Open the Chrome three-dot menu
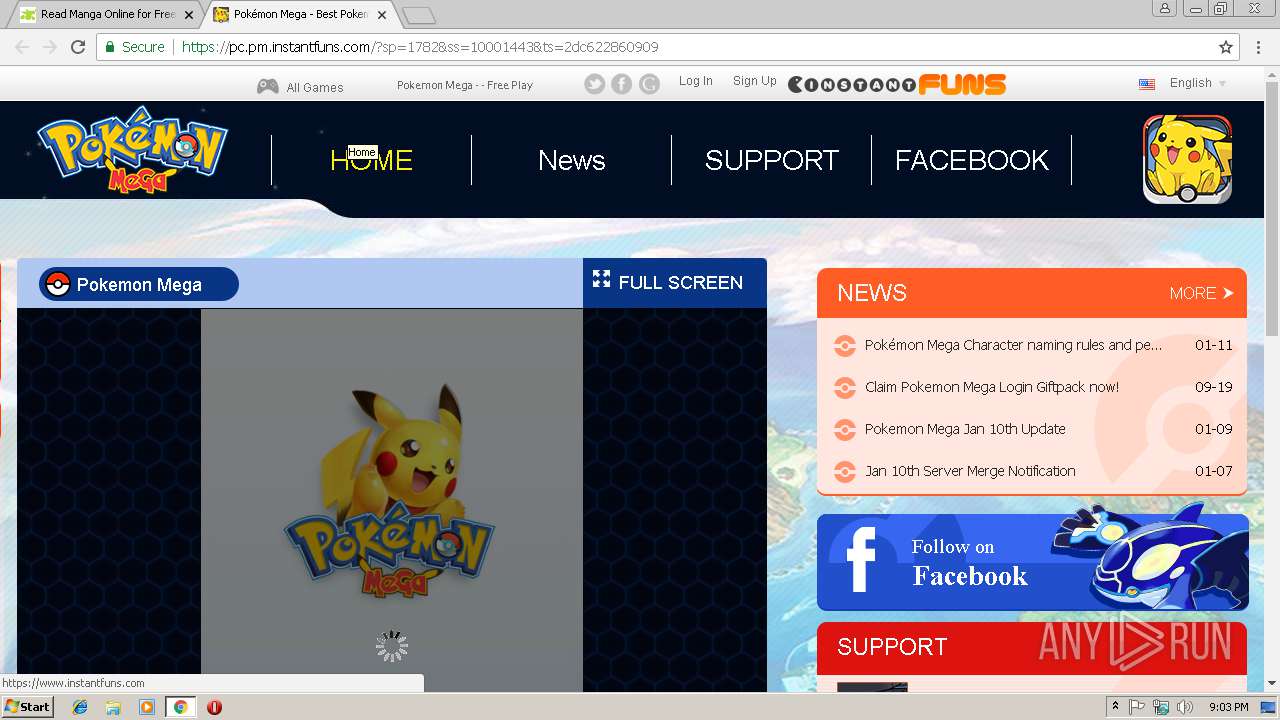The height and width of the screenshot is (720, 1280). point(1258,47)
